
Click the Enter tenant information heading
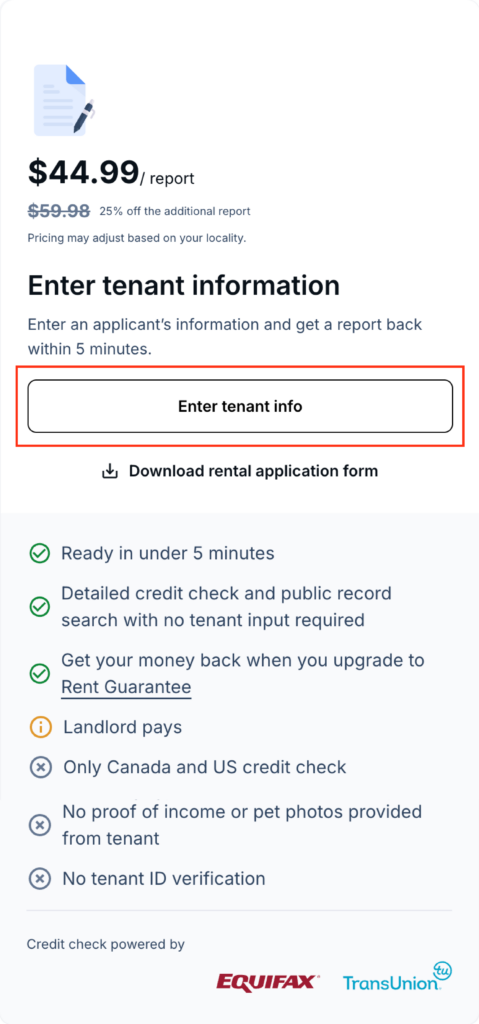point(184,285)
